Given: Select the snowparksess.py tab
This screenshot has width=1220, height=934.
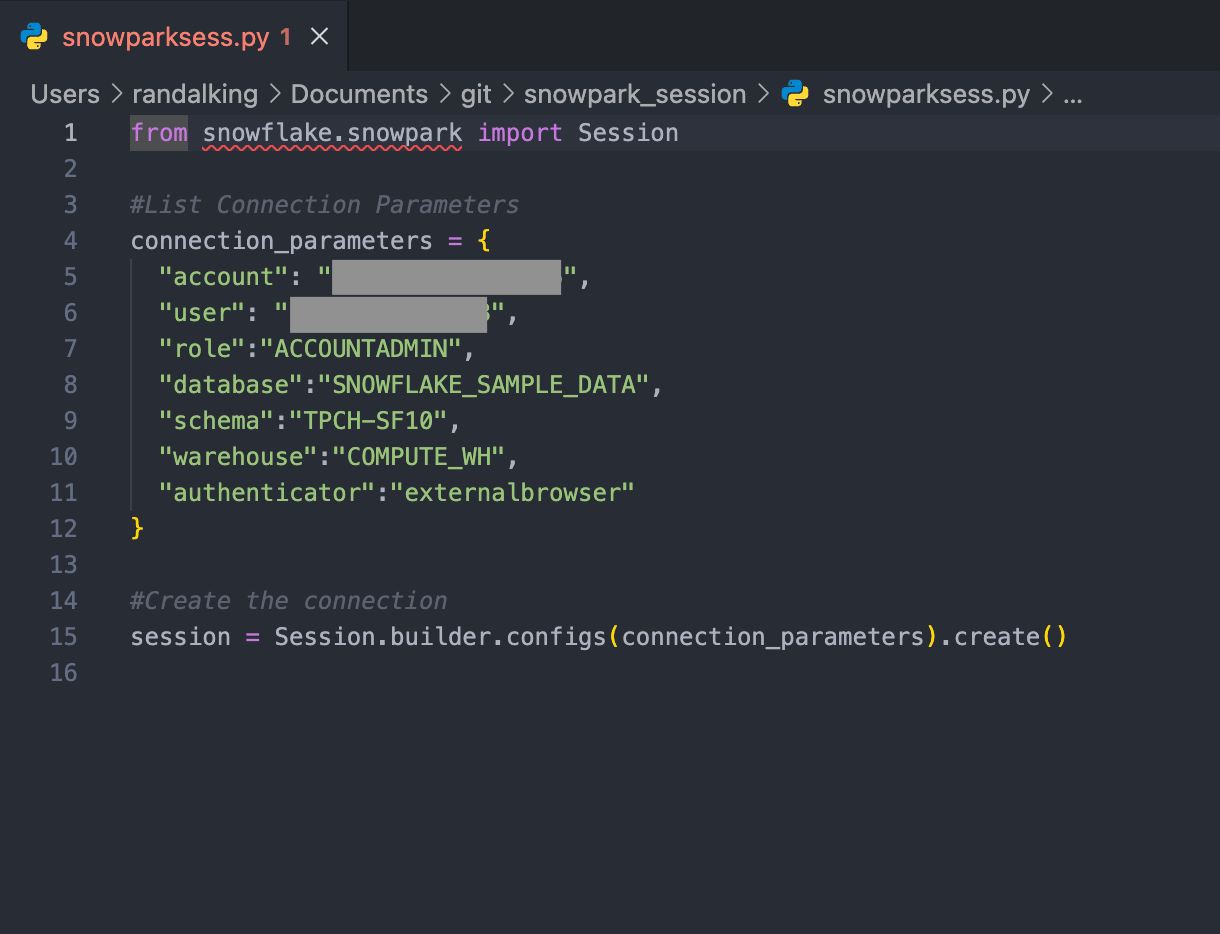Looking at the screenshot, I should [165, 37].
